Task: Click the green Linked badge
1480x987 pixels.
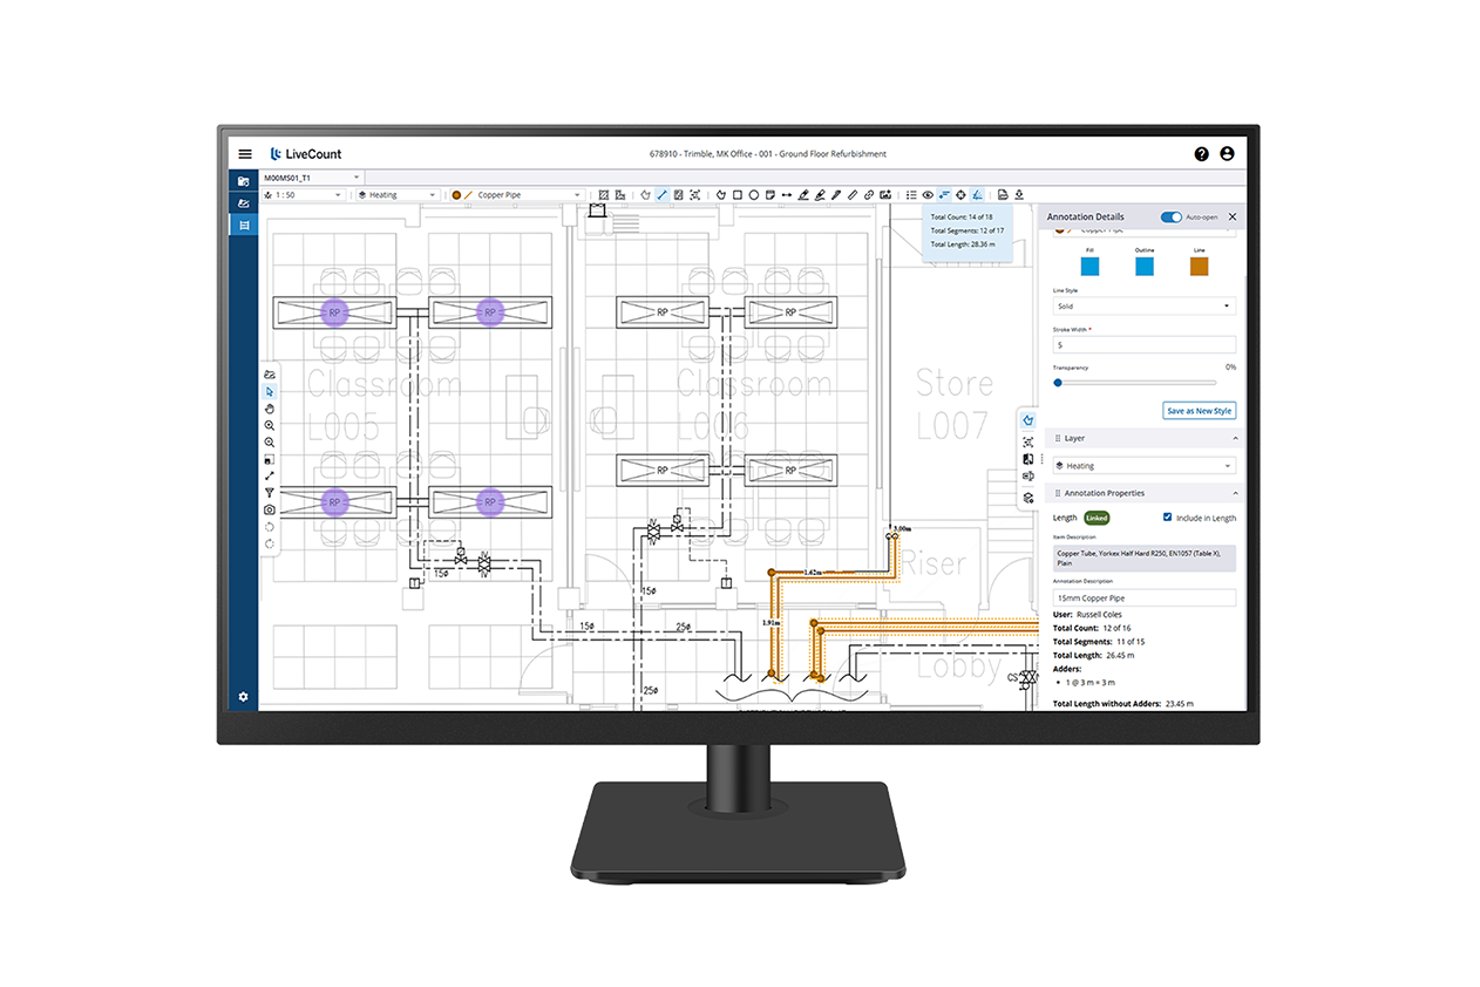Action: click(1097, 518)
